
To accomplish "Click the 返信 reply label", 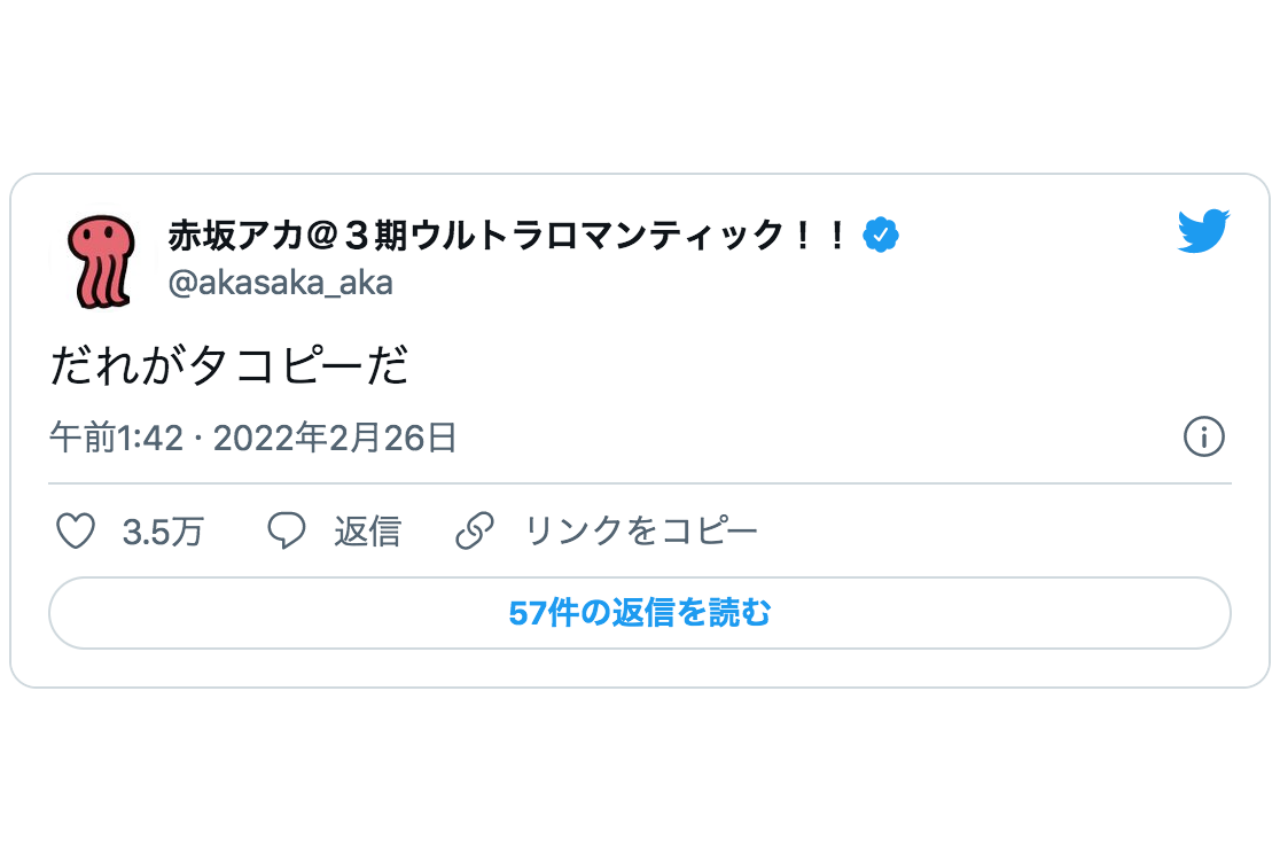I will click(x=368, y=532).
